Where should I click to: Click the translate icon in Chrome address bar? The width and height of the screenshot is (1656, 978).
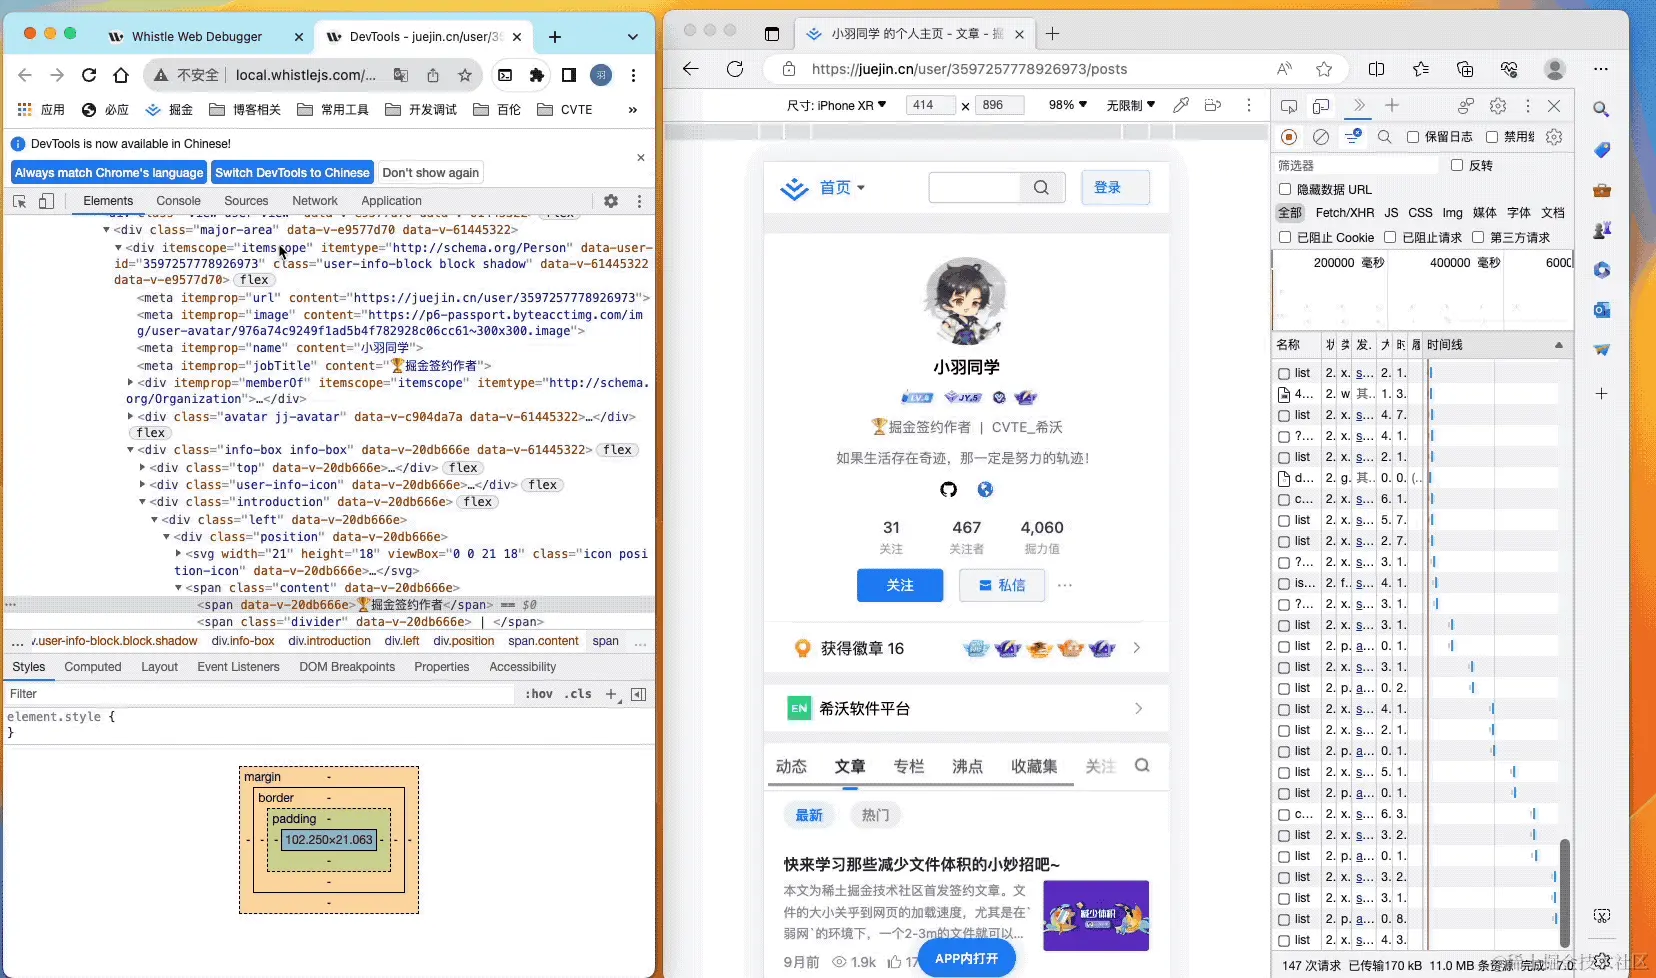pyautogui.click(x=401, y=75)
